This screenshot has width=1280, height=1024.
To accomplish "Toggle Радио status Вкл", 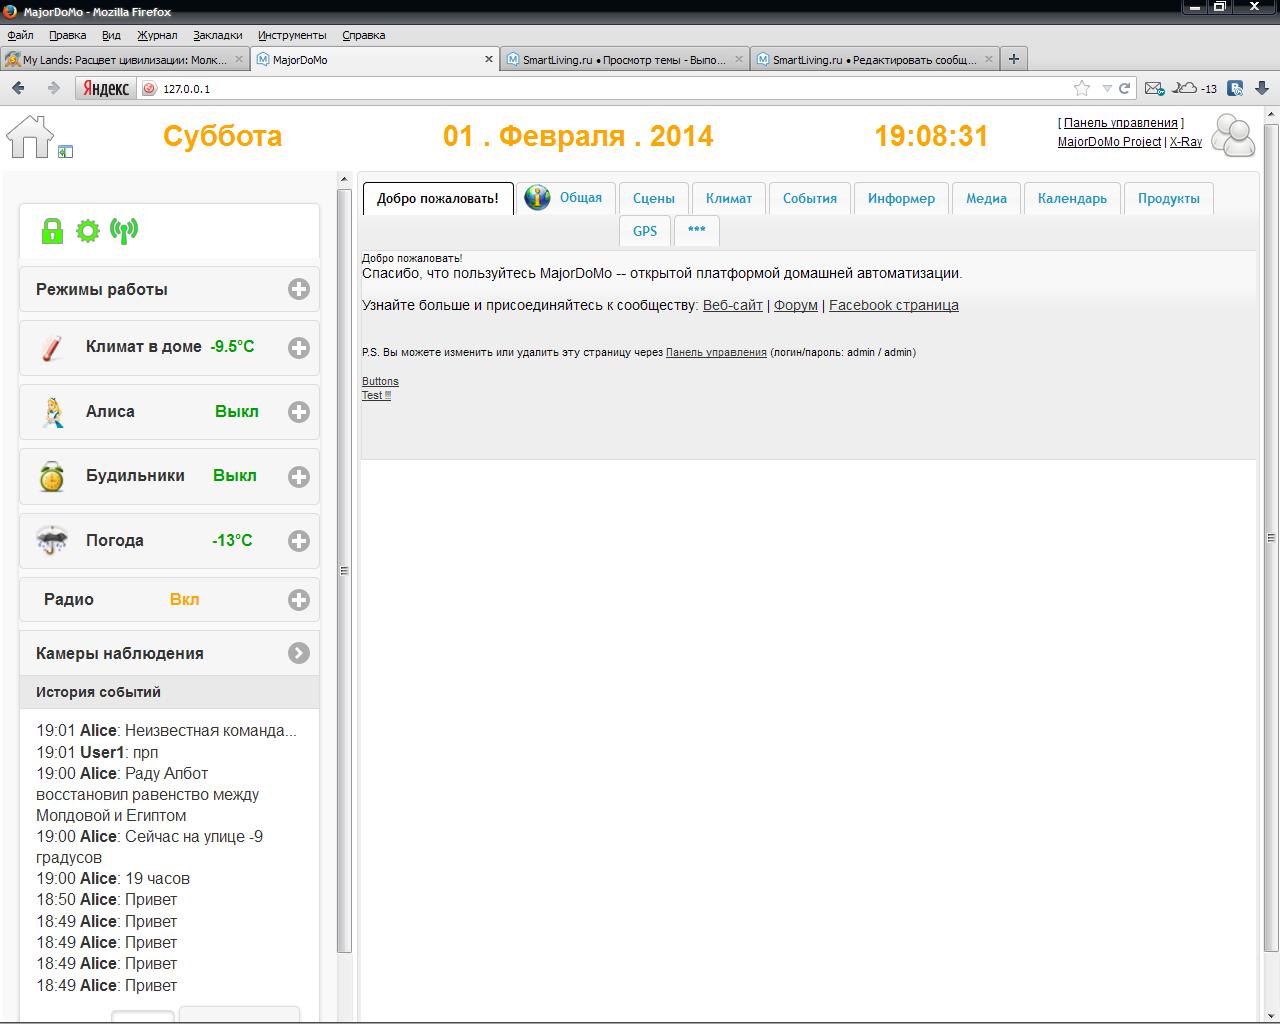I will tap(184, 599).
